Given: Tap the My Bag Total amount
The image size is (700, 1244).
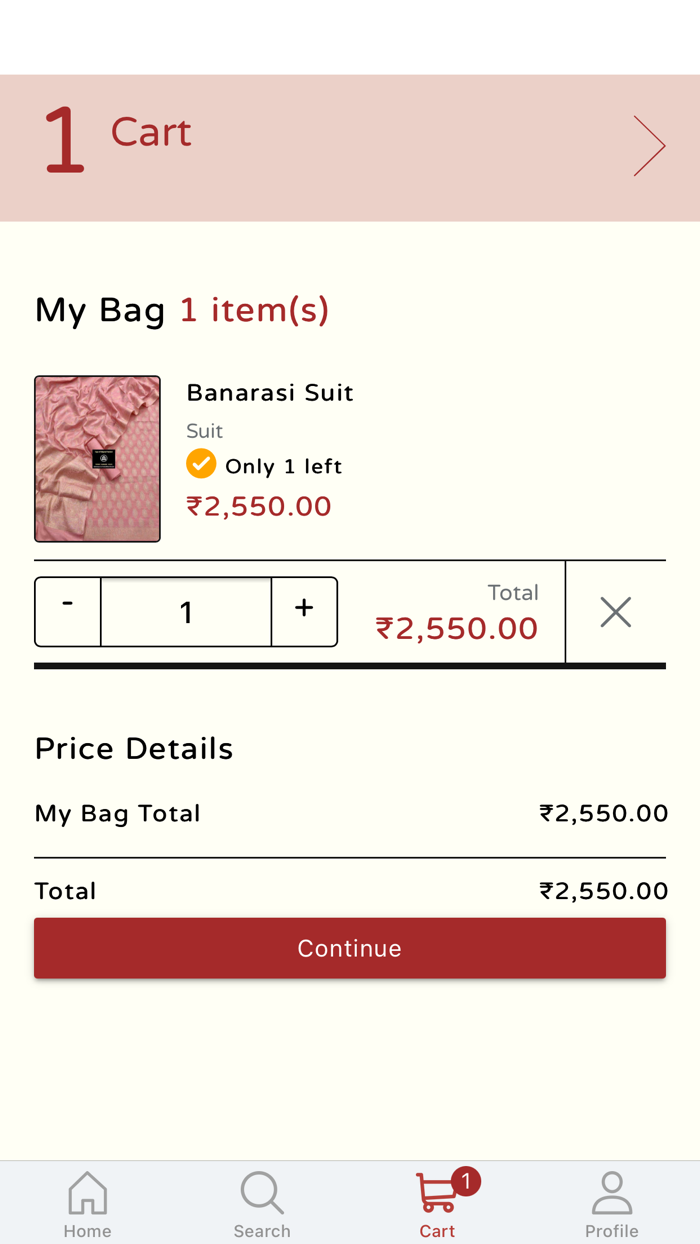Looking at the screenshot, I should click(603, 814).
